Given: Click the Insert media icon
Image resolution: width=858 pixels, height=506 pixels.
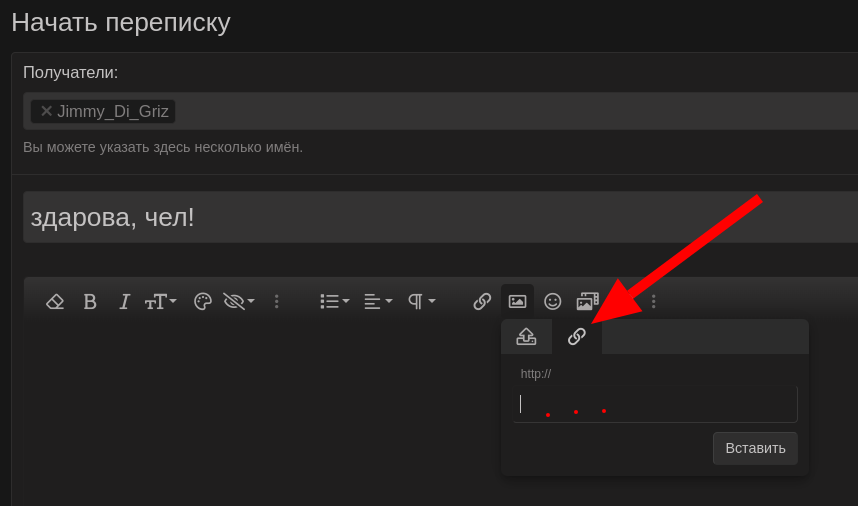Looking at the screenshot, I should (588, 301).
